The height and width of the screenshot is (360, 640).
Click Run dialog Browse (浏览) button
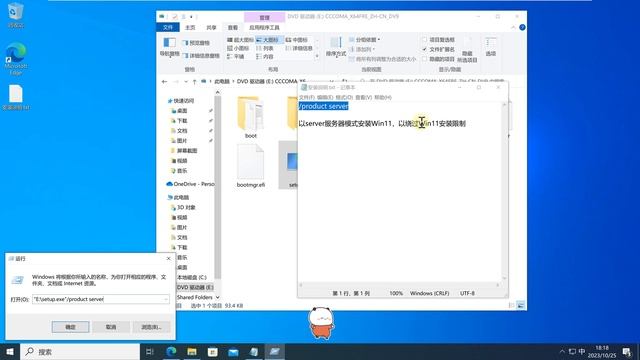coord(151,327)
